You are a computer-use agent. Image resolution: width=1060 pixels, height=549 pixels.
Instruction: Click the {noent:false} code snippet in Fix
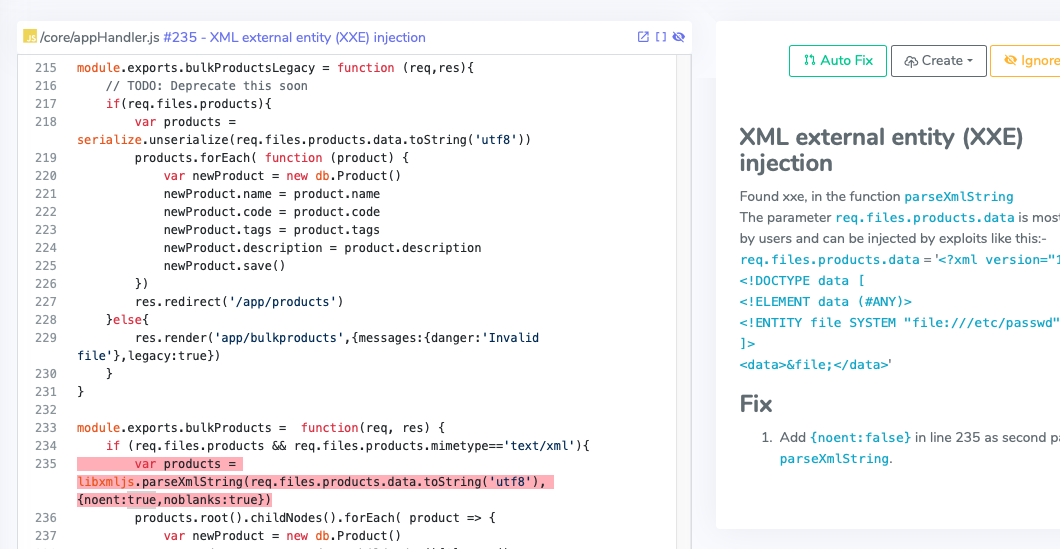click(x=861, y=437)
